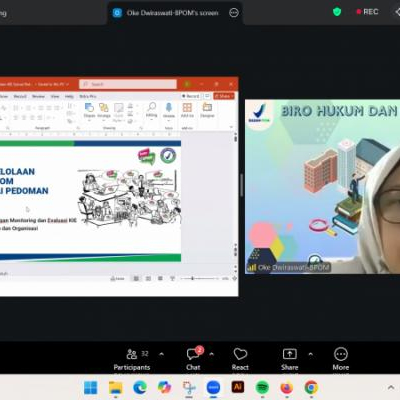
Task: Open the React heart menu
Action: [240, 360]
